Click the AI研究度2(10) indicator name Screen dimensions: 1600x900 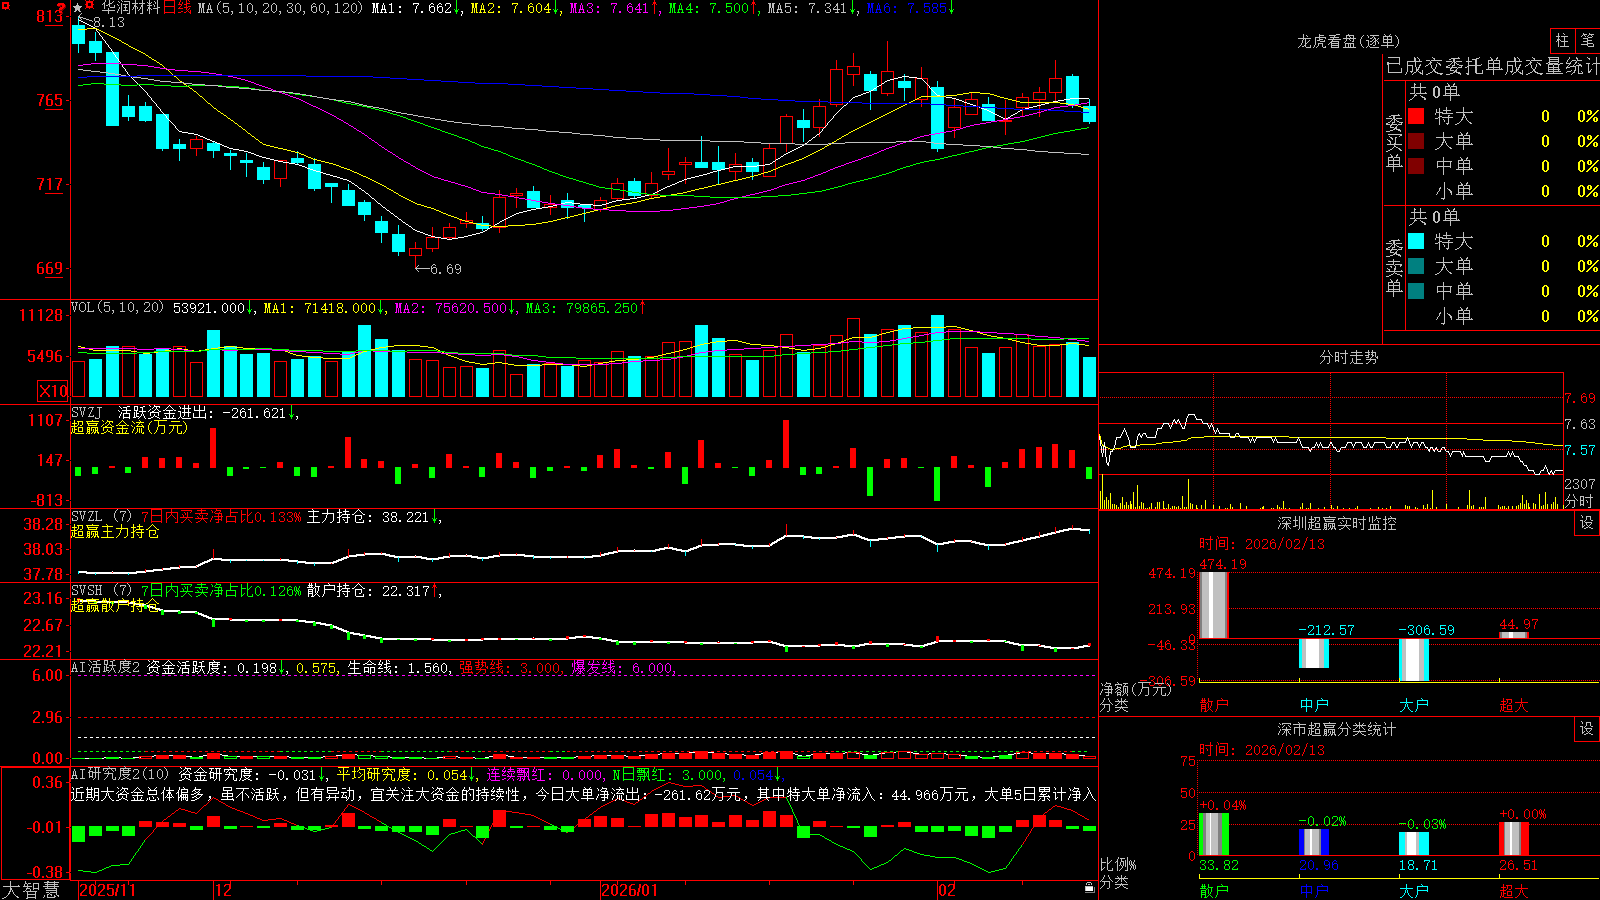(x=120, y=774)
